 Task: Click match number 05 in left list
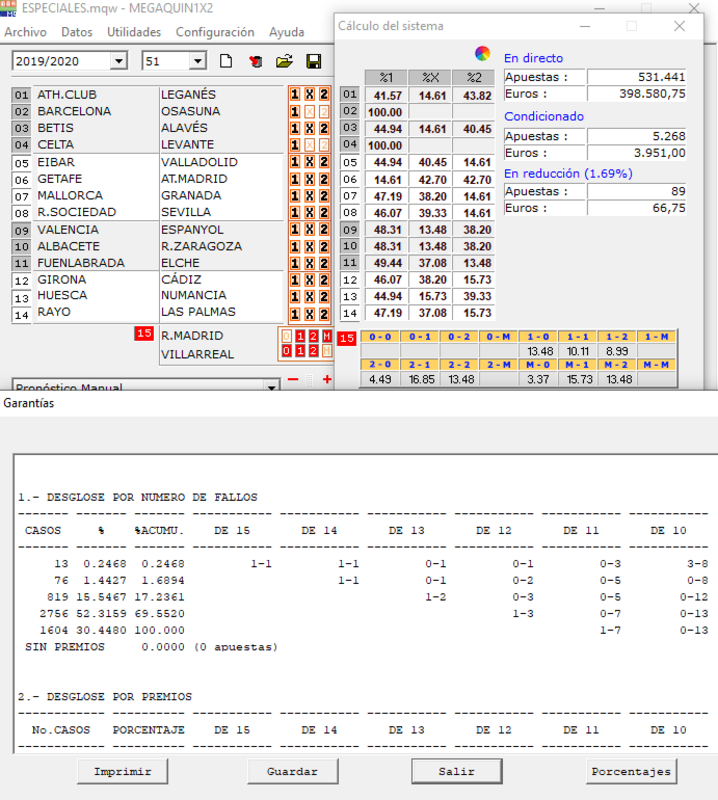click(21, 163)
